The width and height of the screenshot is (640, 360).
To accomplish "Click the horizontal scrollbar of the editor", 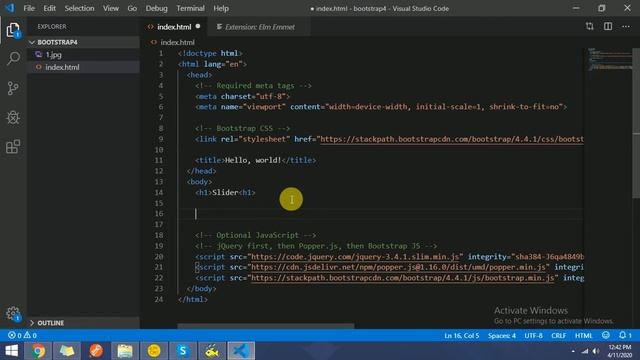I will tap(266, 326).
